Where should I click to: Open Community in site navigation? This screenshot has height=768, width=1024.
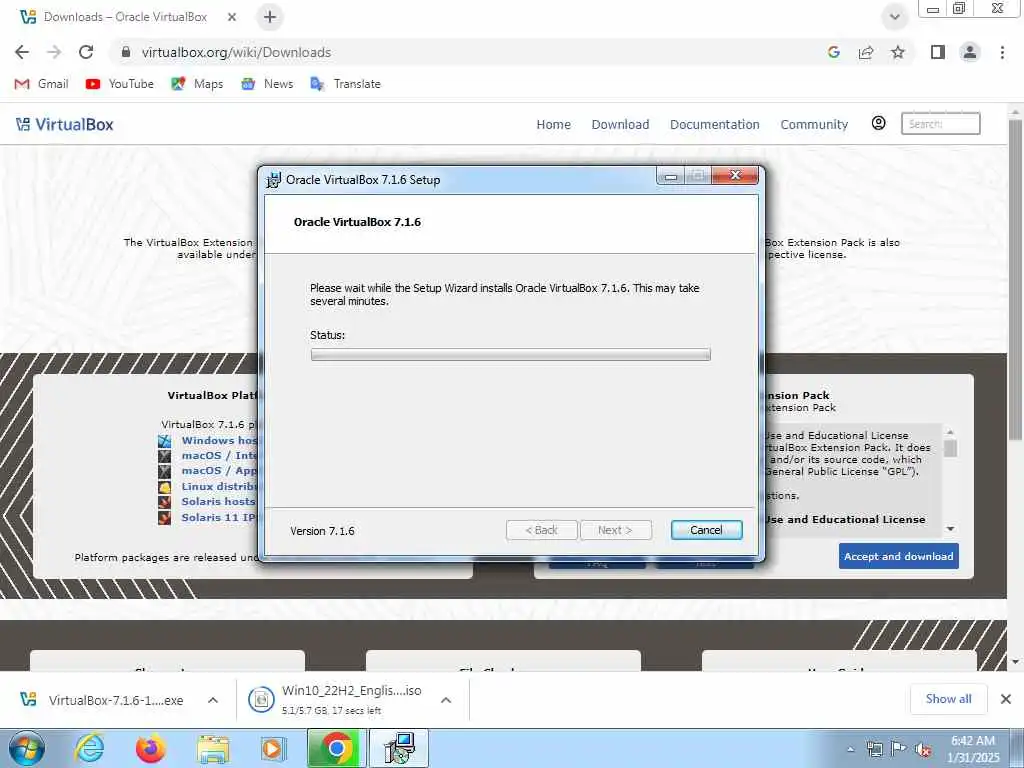[814, 124]
